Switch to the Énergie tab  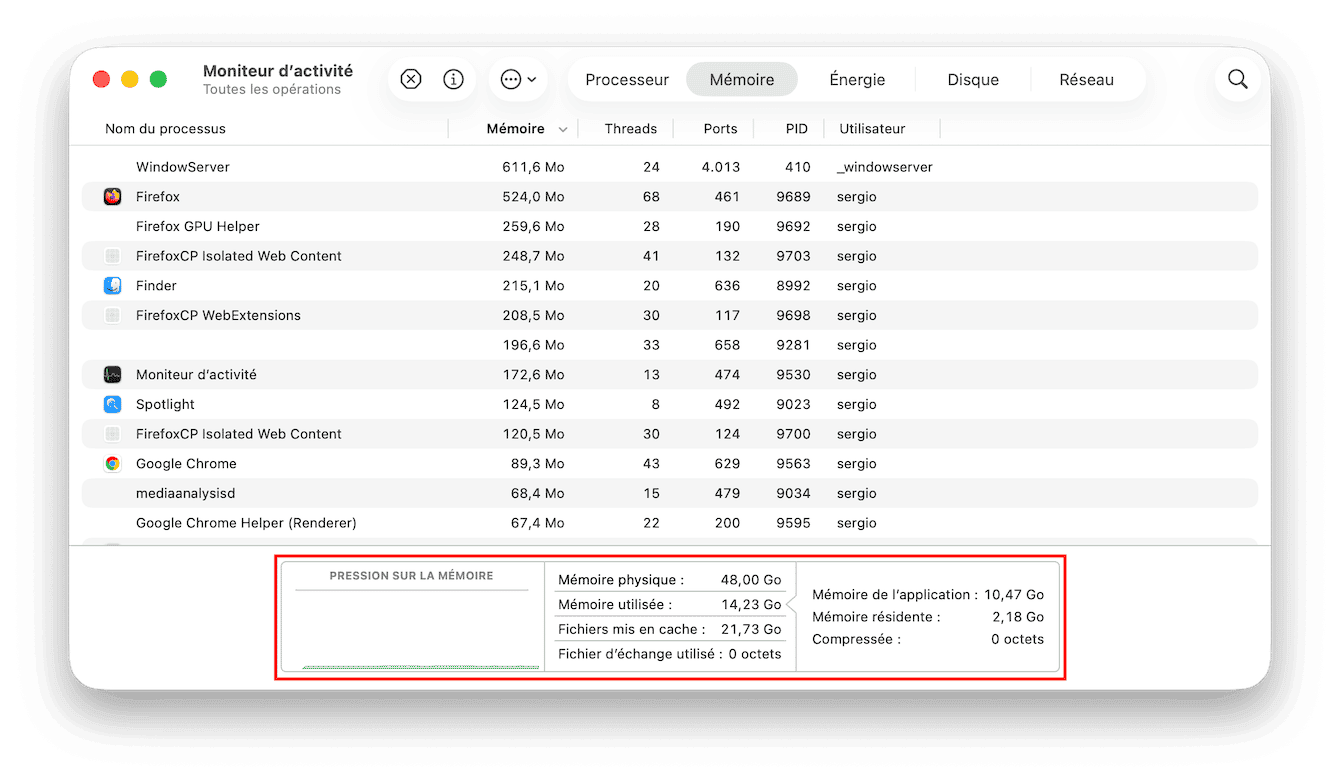857,80
